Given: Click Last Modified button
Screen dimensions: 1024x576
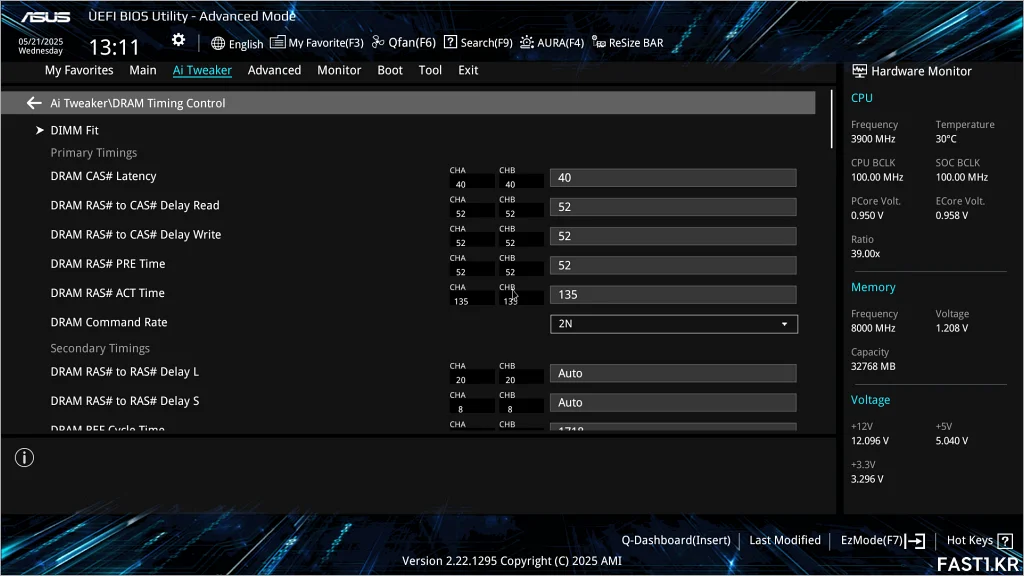Looking at the screenshot, I should [785, 540].
